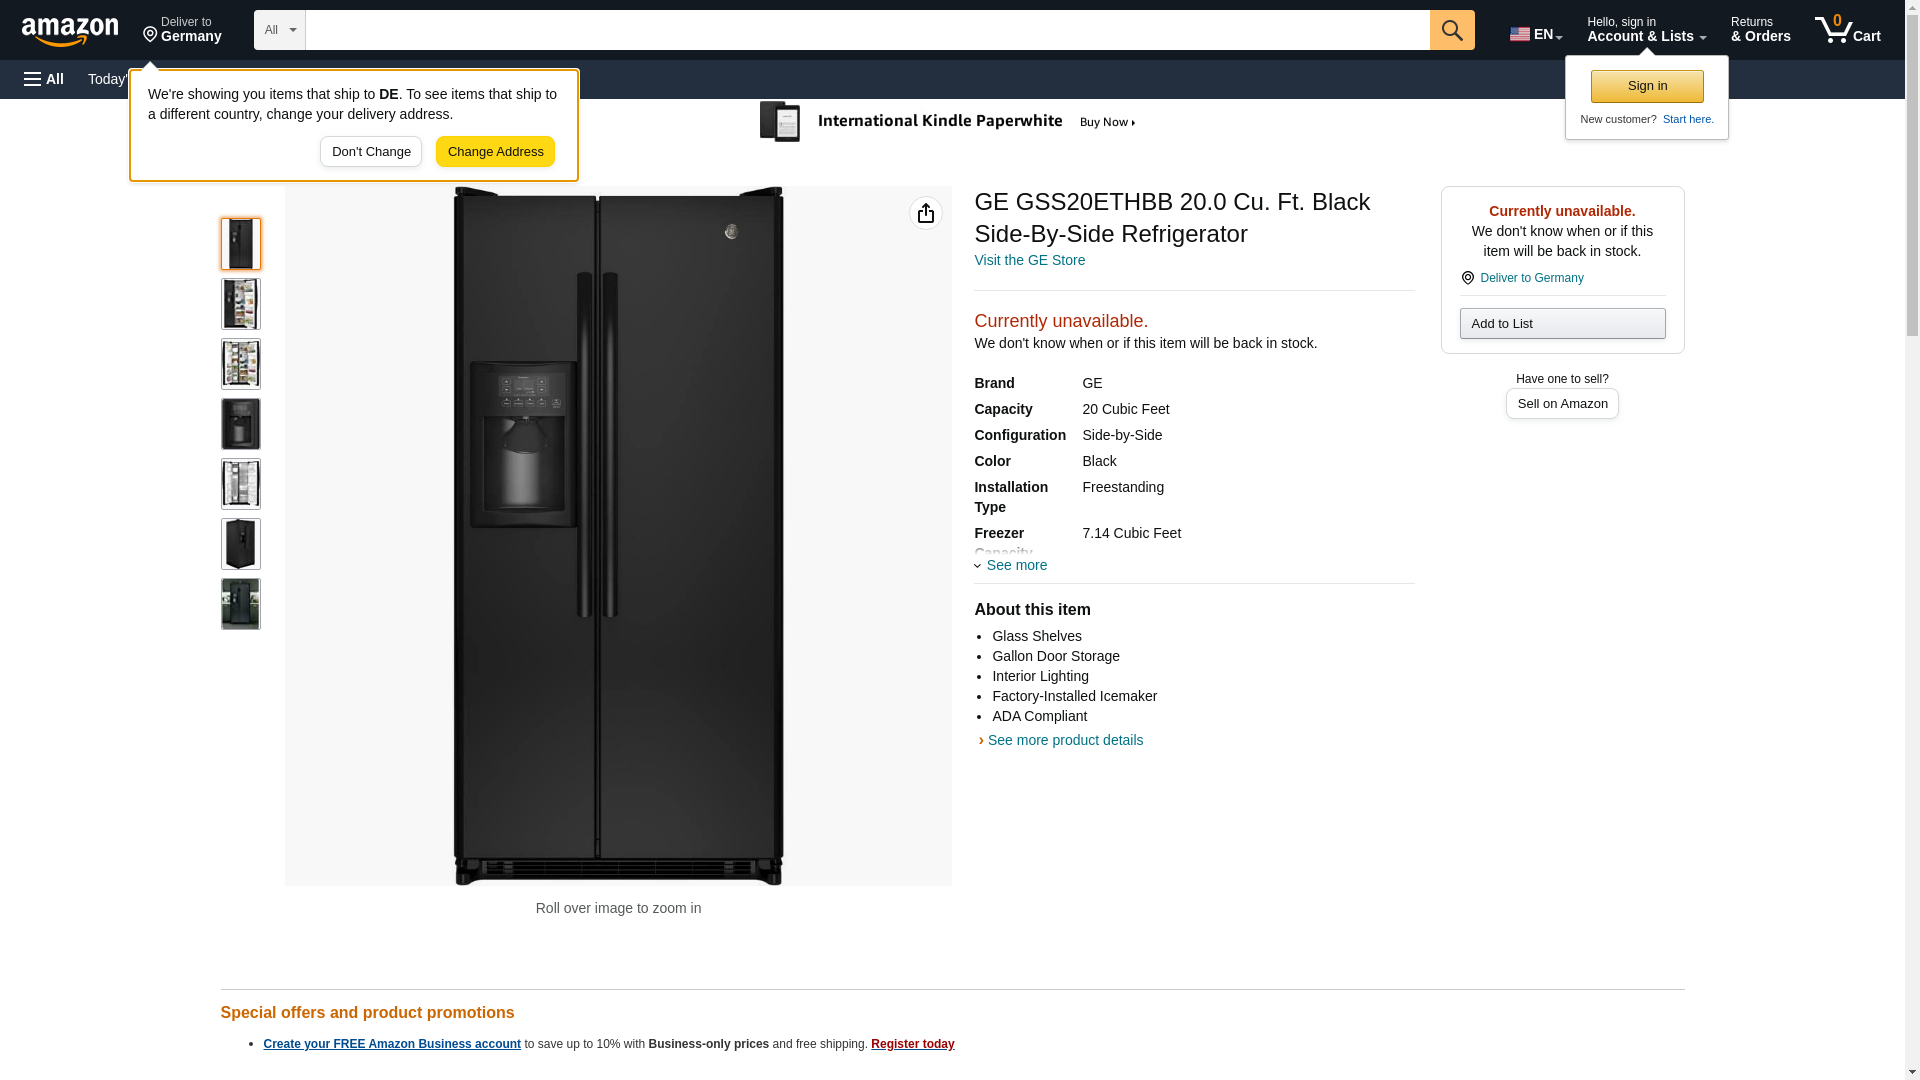This screenshot has height=1080, width=1920.
Task: Open the search category All dropdown
Action: click(279, 30)
